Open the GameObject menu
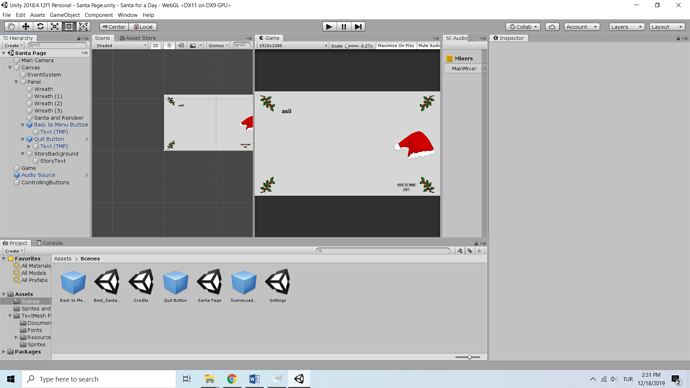 [x=65, y=15]
